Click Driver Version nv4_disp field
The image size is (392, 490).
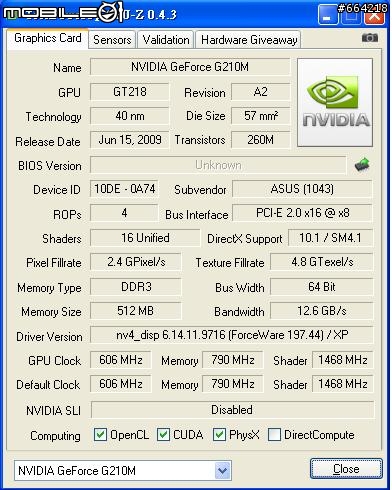pyautogui.click(x=232, y=335)
